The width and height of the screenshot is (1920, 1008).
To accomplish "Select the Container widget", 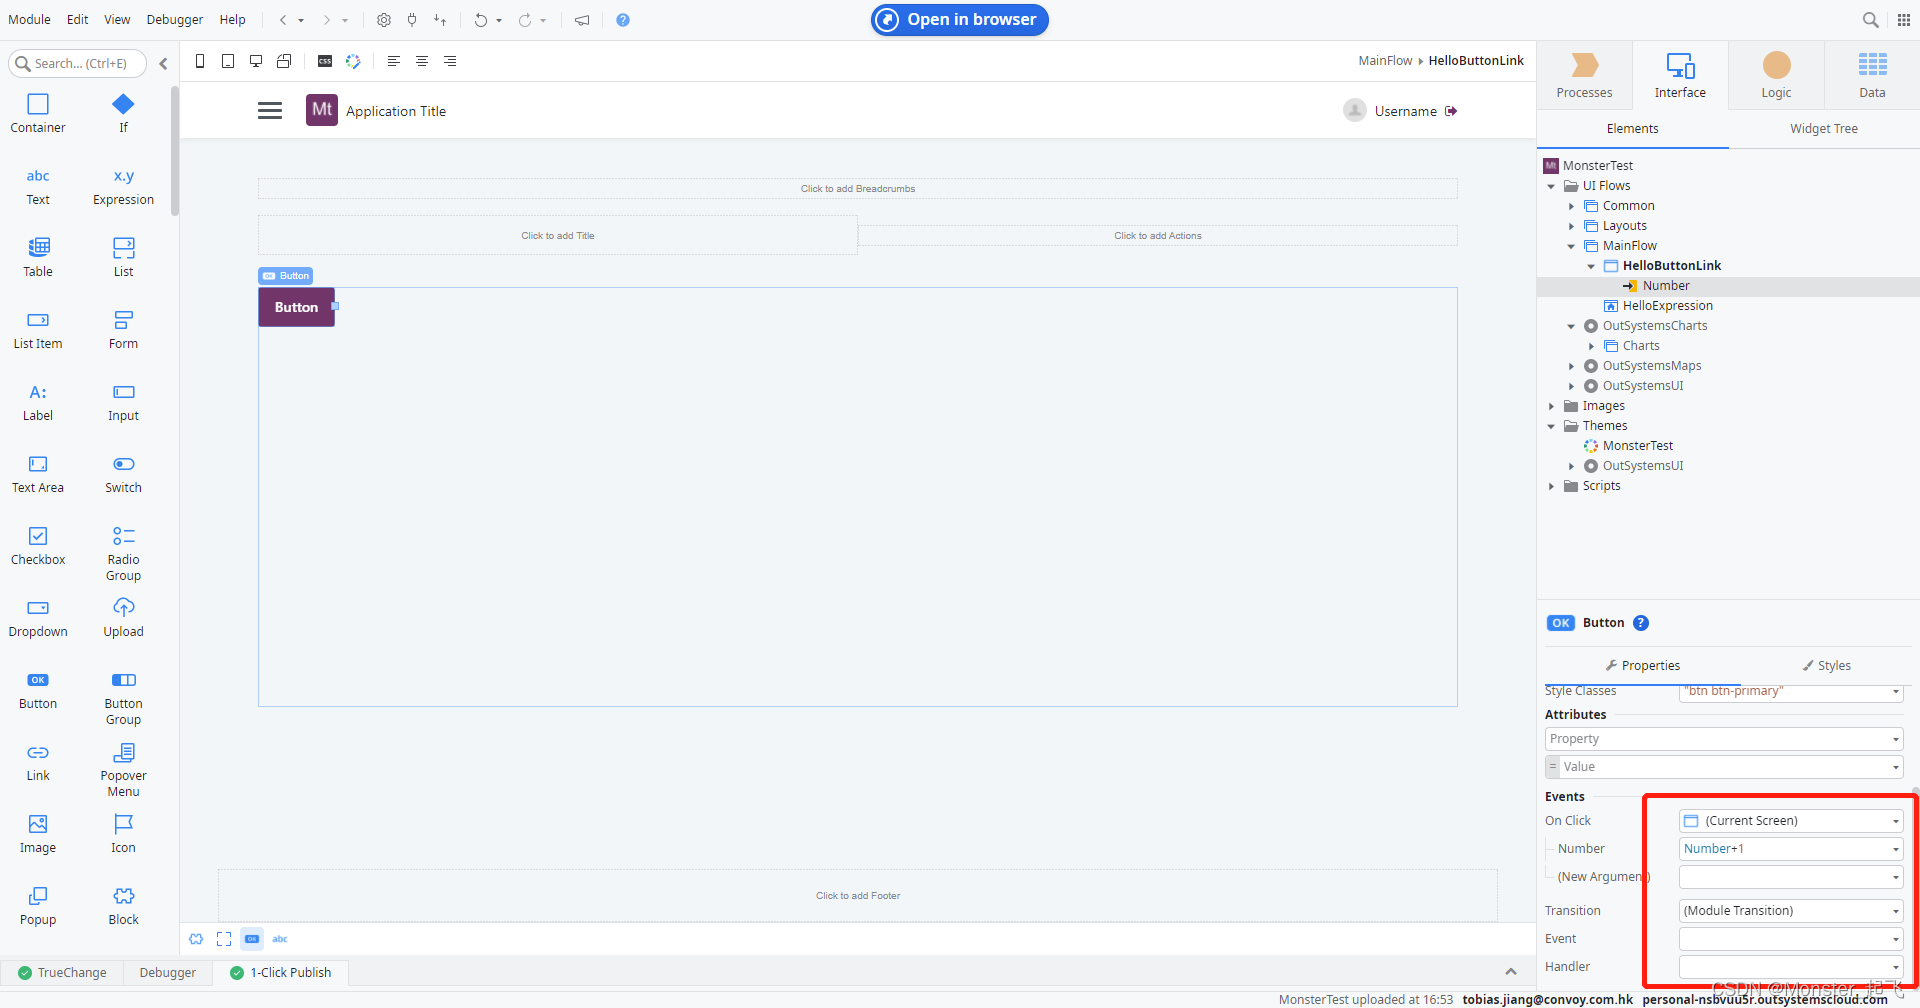I will tap(38, 113).
